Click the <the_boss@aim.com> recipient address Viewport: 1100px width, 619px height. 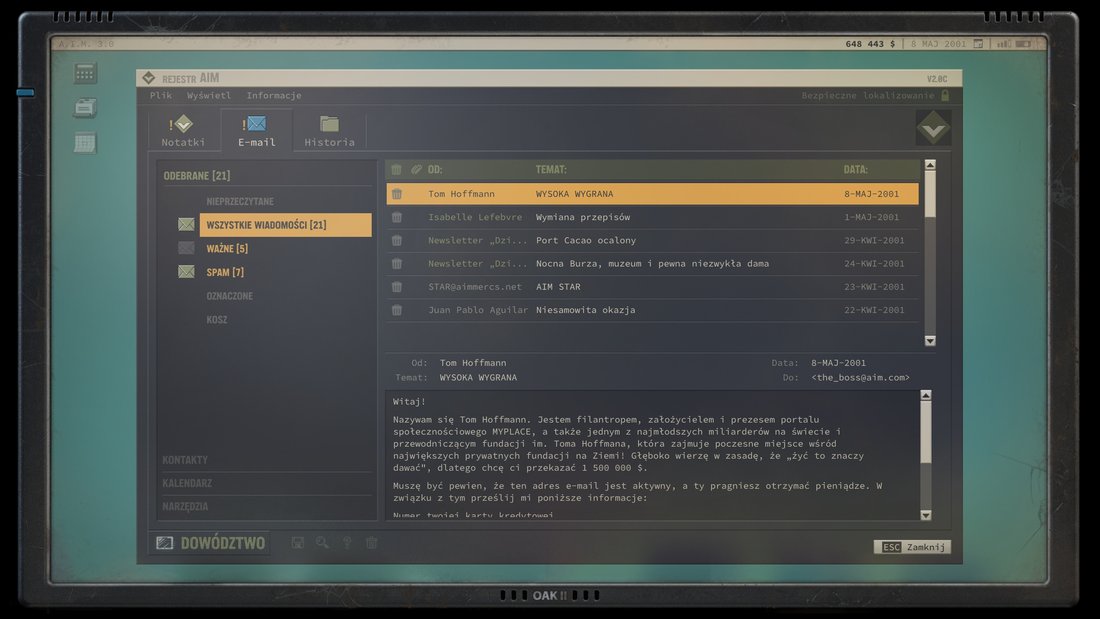[860, 378]
